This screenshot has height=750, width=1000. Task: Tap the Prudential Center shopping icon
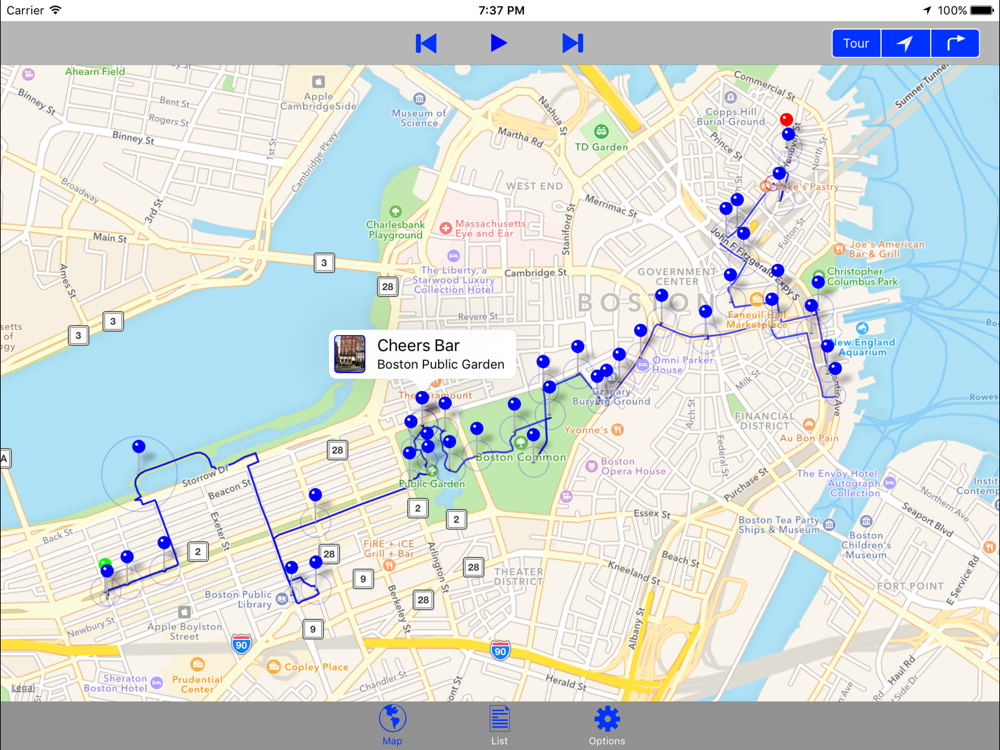(x=198, y=665)
